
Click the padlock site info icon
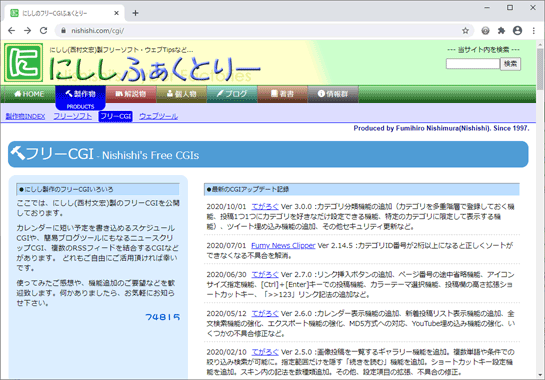pos(63,31)
